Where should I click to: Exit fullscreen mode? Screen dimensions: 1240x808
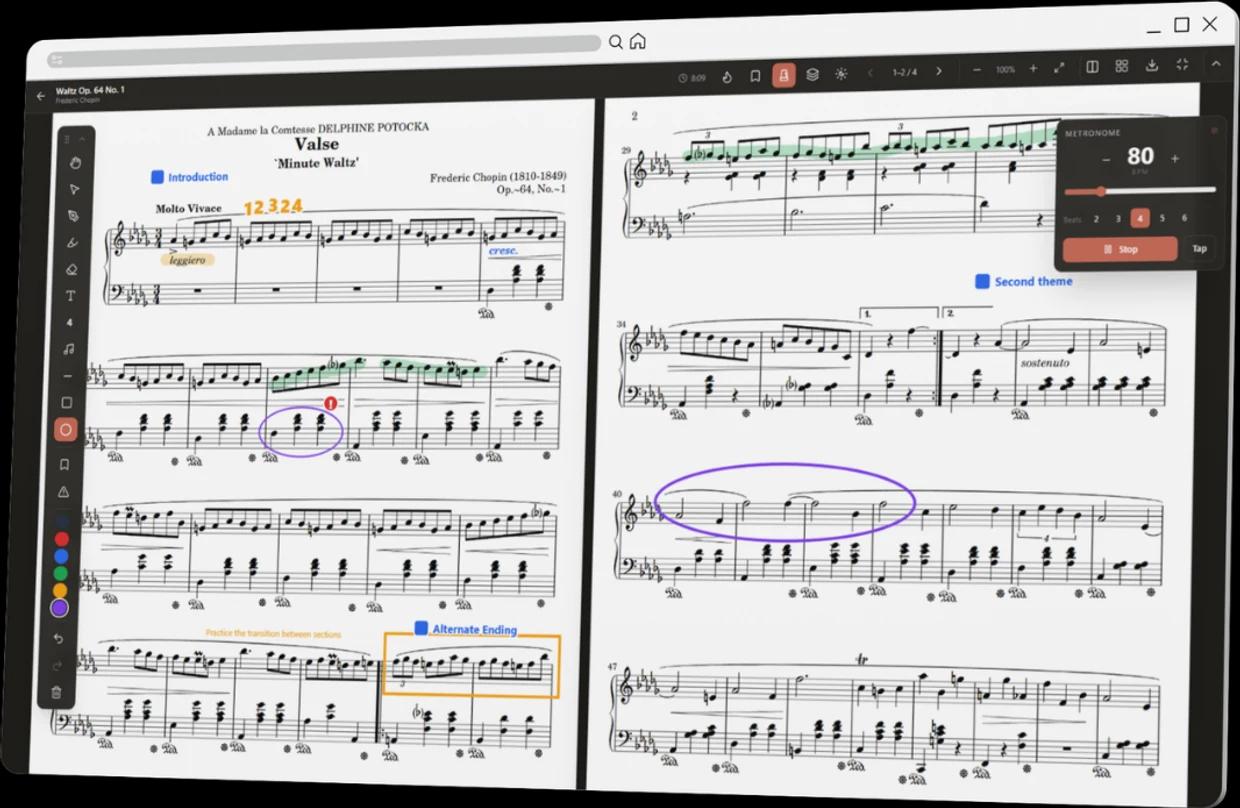1182,64
